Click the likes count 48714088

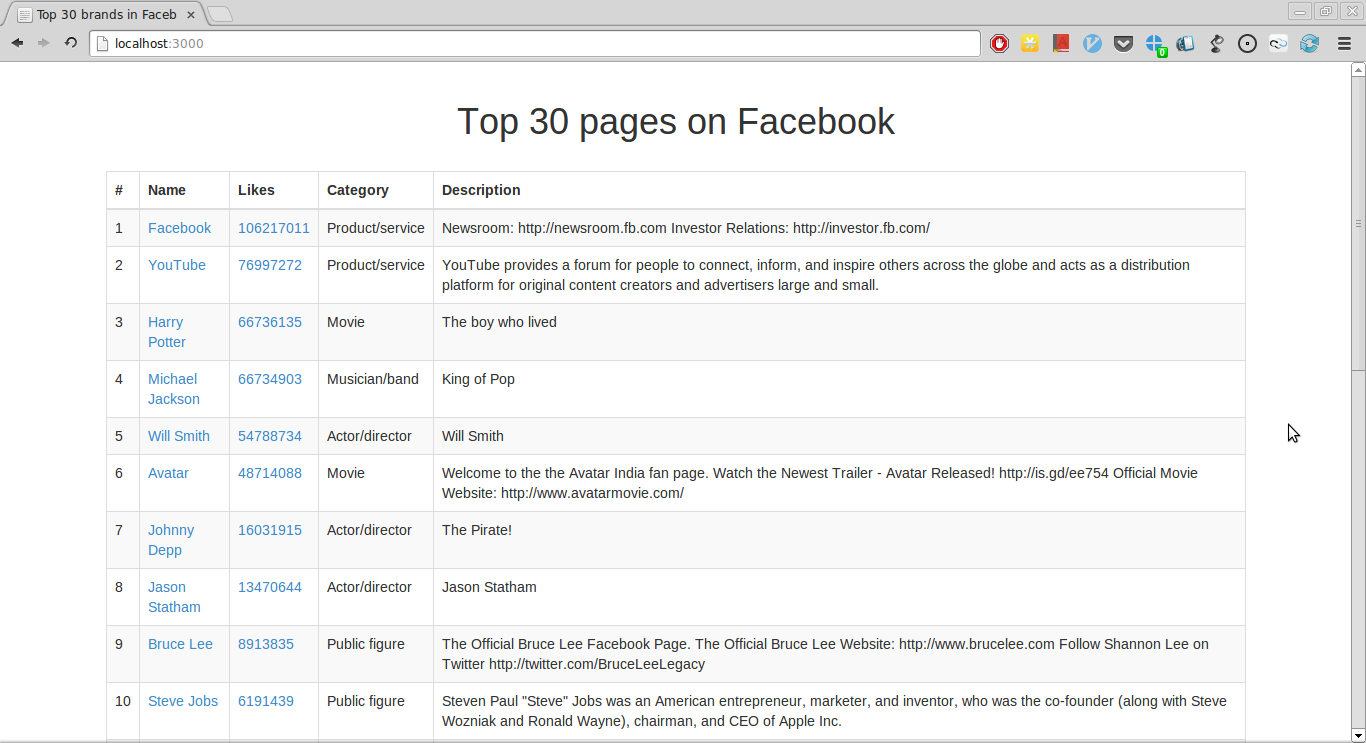coord(270,473)
